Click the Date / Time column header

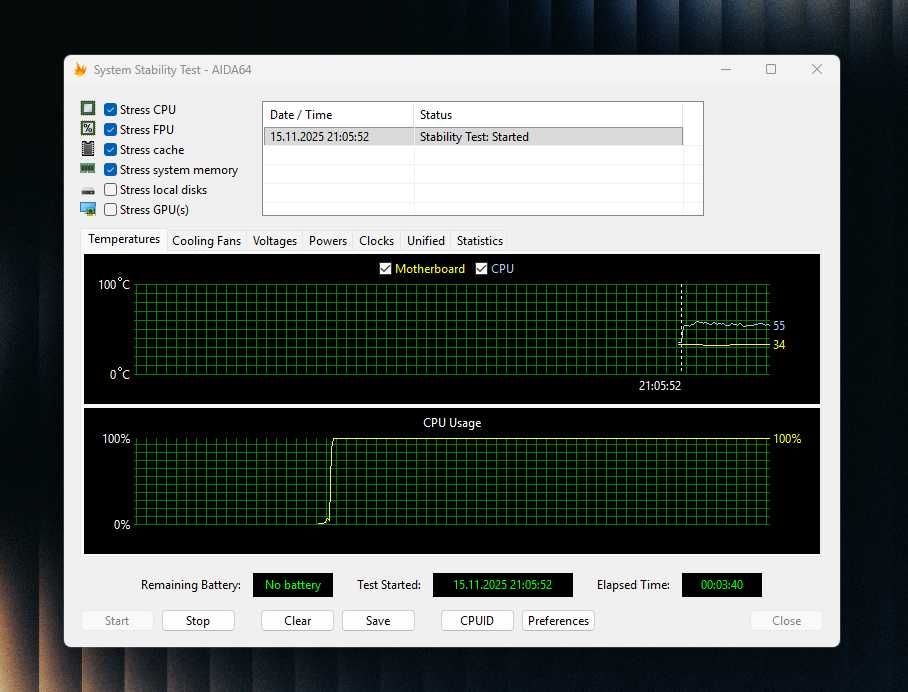[339, 115]
